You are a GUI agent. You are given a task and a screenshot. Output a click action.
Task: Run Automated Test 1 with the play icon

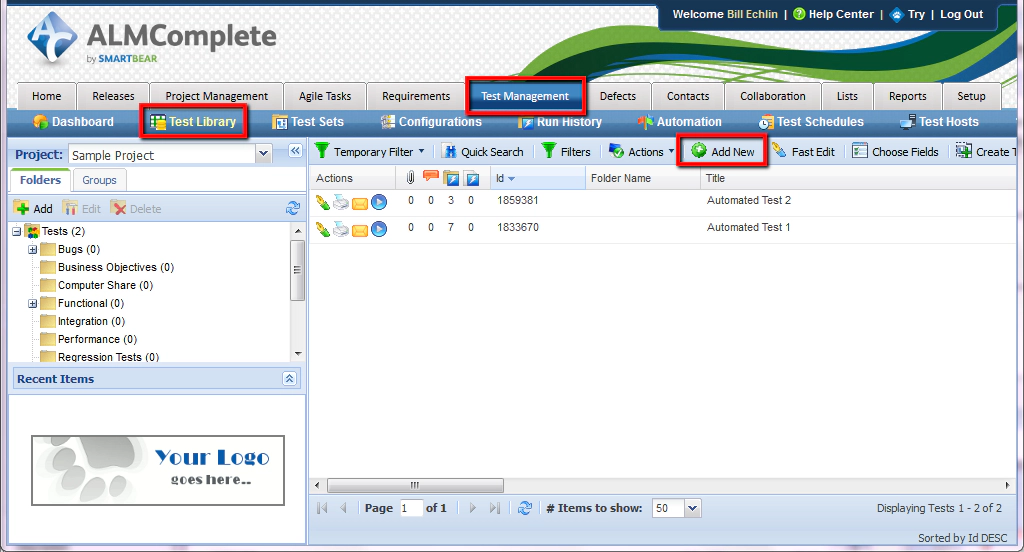379,229
